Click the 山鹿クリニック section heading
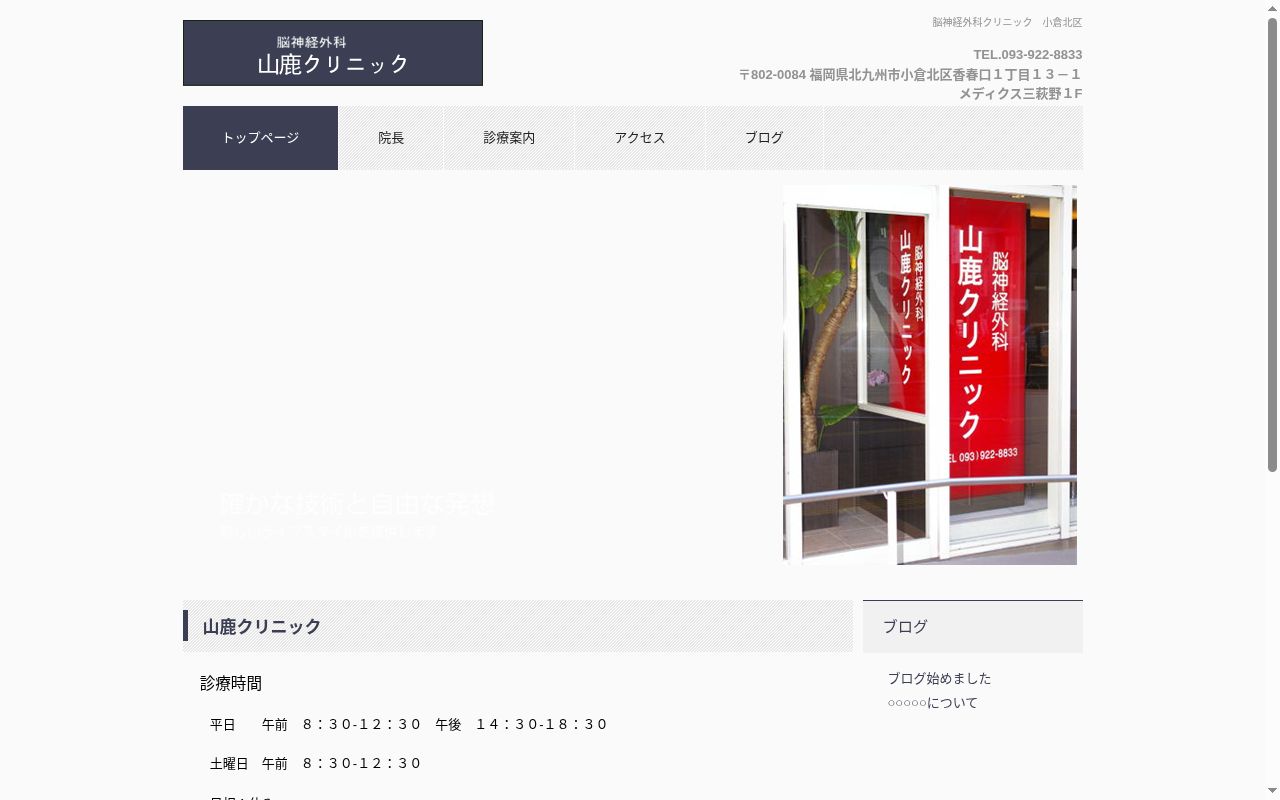 262,627
